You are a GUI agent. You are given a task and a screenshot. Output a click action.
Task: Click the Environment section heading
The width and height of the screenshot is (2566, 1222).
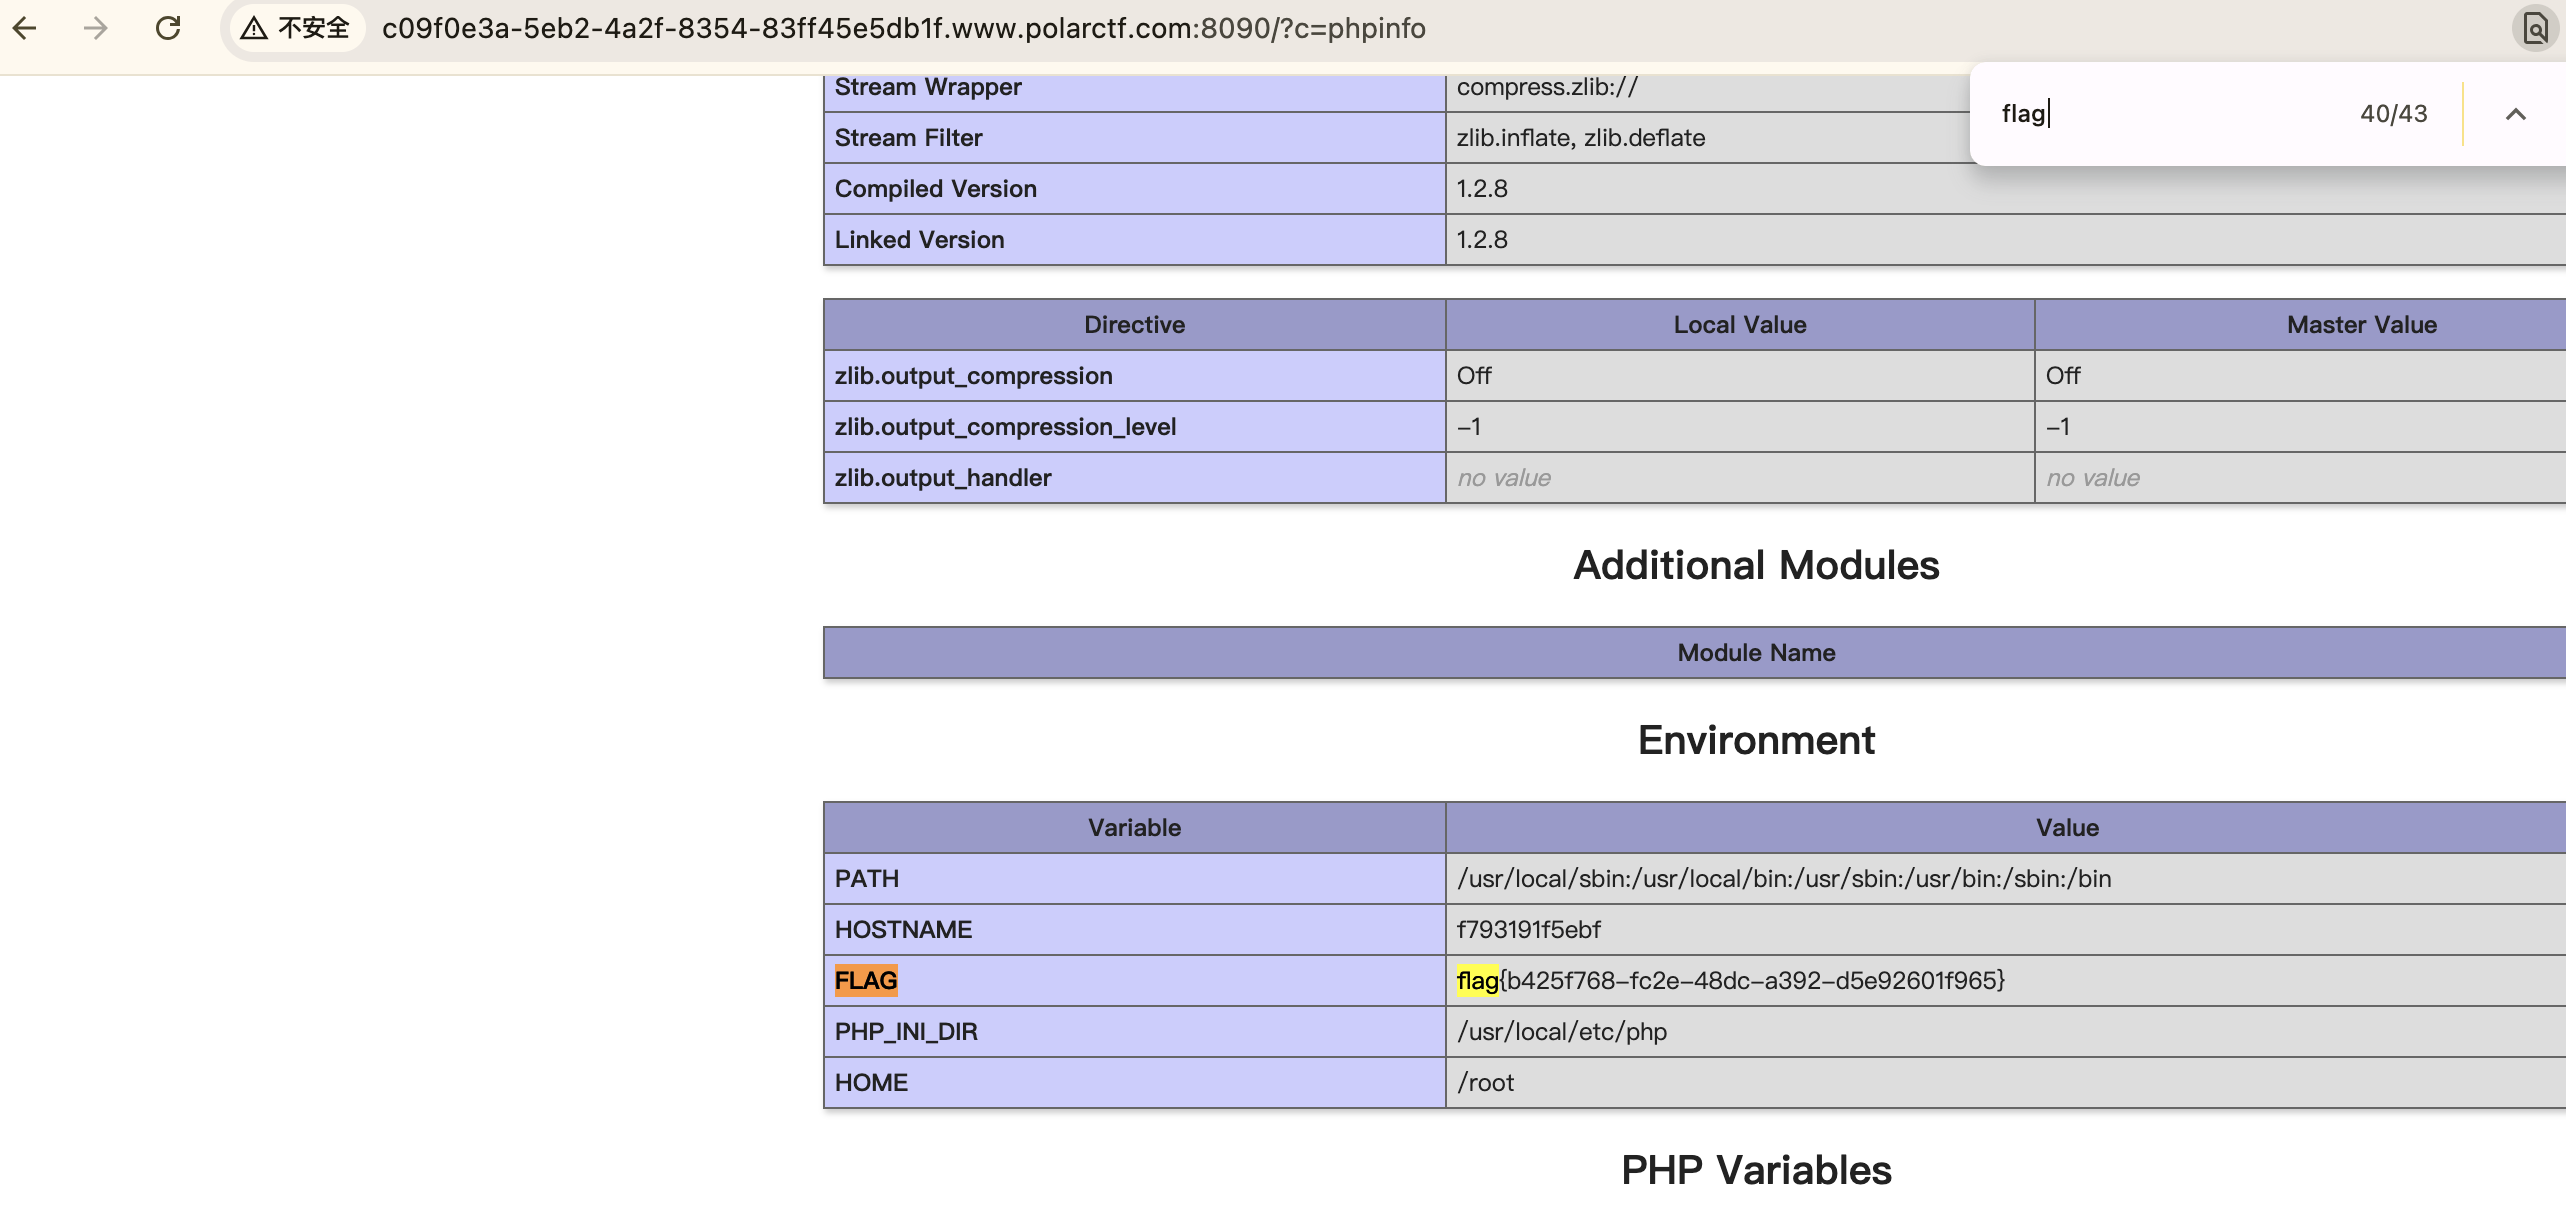click(1756, 741)
